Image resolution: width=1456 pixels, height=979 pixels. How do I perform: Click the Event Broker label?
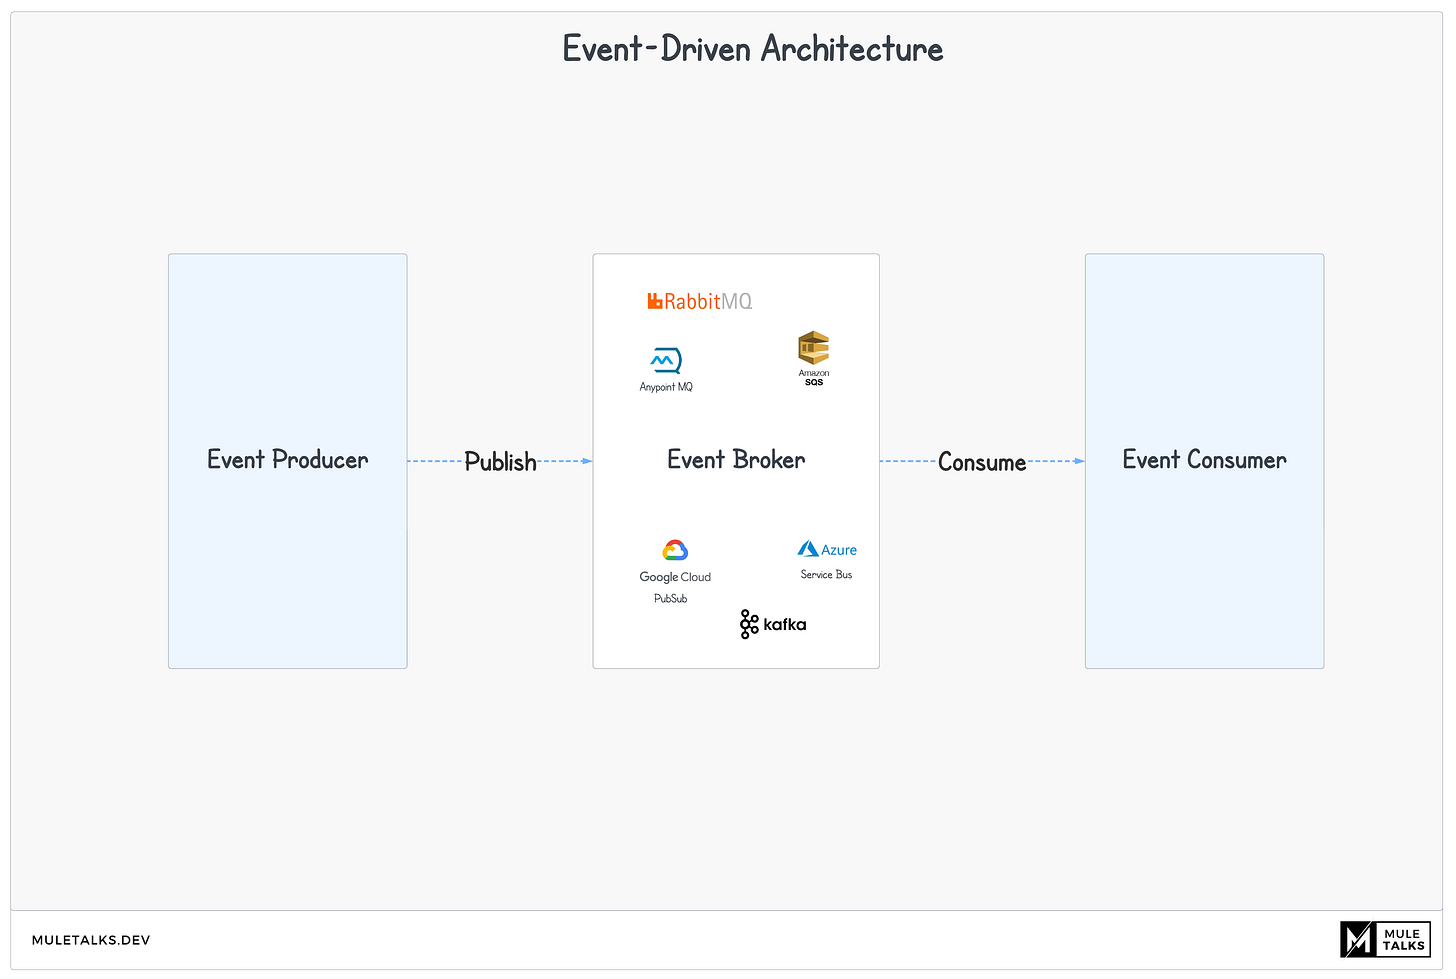[x=736, y=460]
